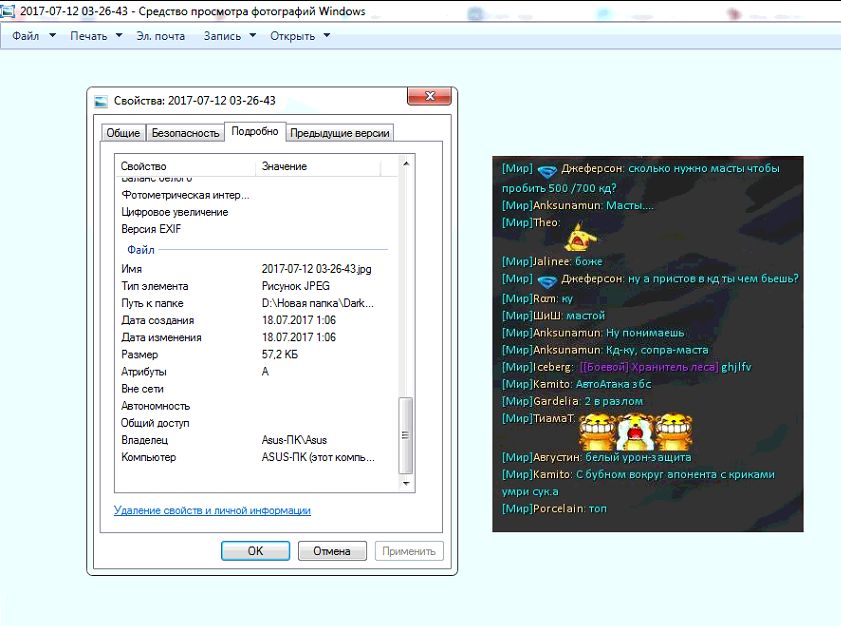The width and height of the screenshot is (841, 626).
Task: Click the scroll down arrow in properties list
Action: tap(406, 483)
